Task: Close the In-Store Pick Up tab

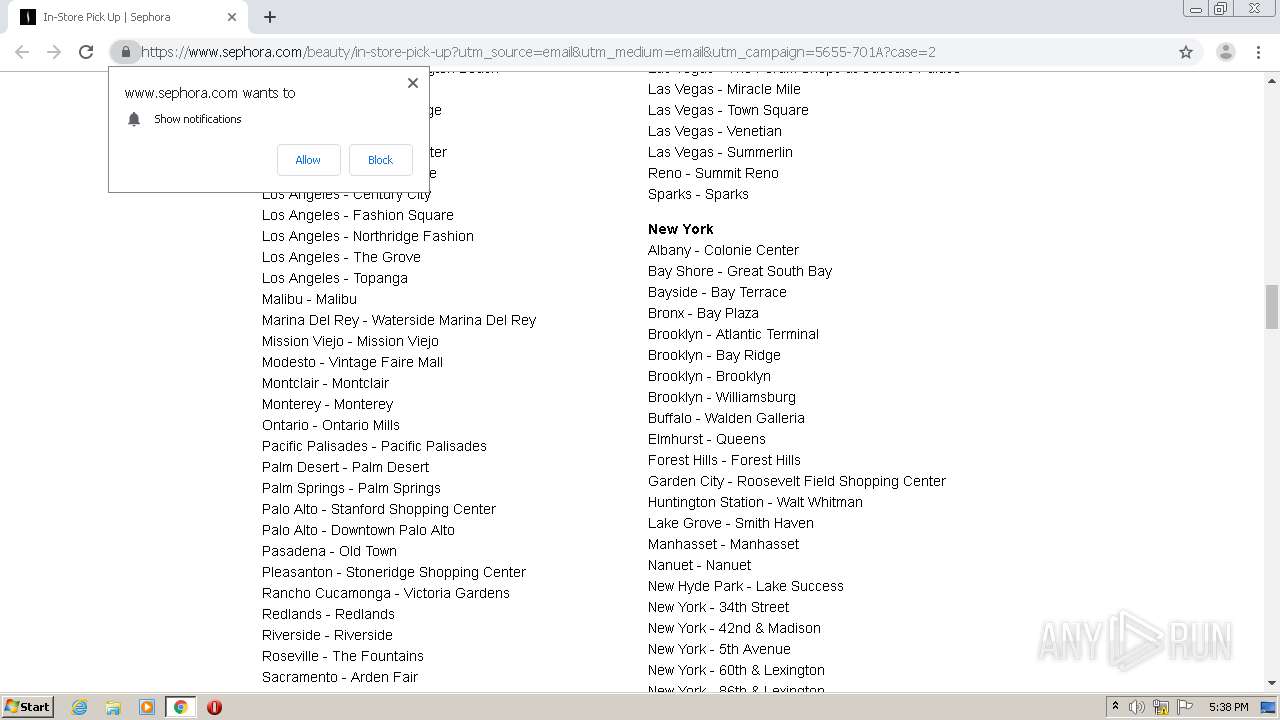Action: (x=232, y=17)
